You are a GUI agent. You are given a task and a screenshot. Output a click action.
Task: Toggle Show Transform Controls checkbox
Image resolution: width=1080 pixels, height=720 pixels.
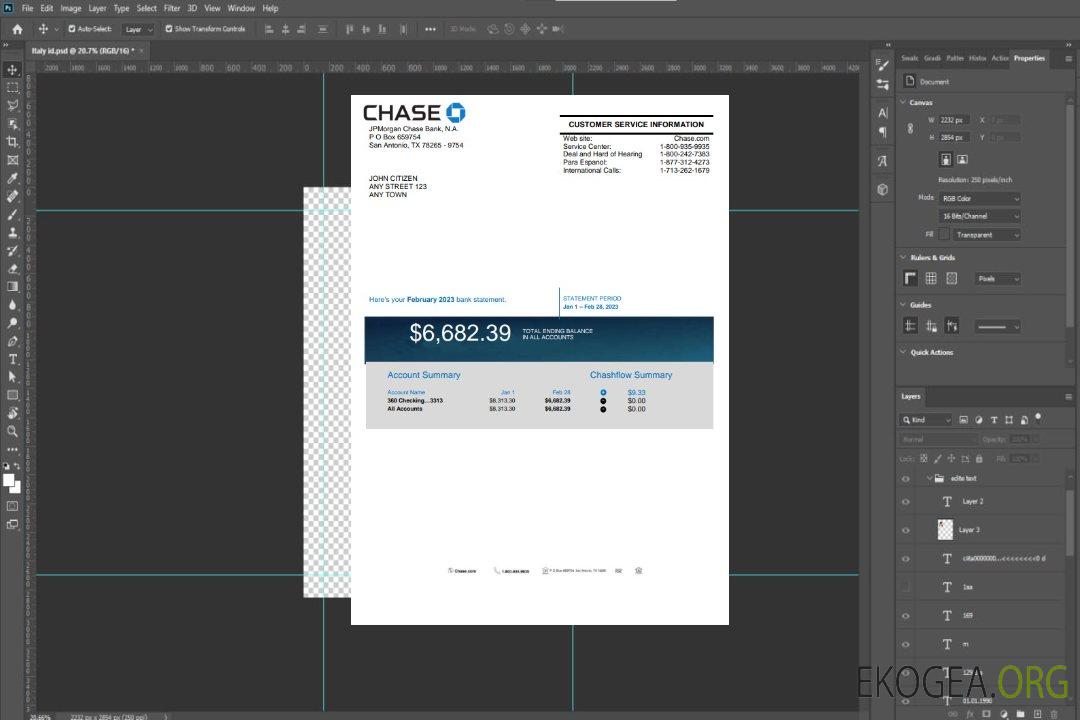[169, 29]
